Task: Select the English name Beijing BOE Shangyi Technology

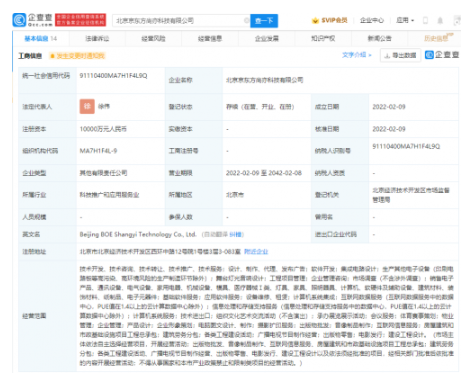Action: tap(138, 235)
